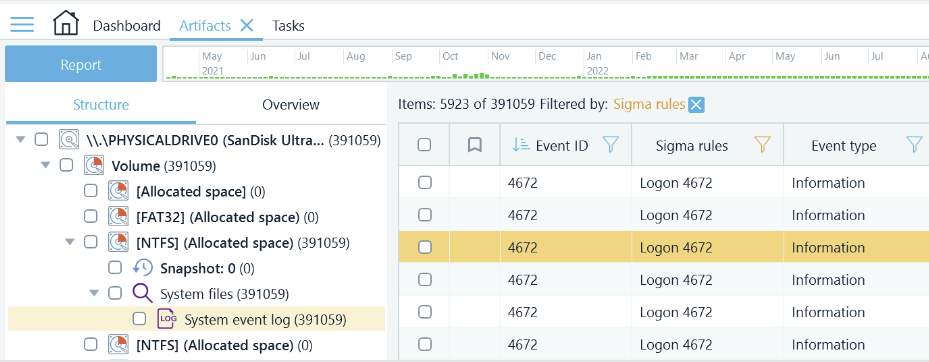The height and width of the screenshot is (362, 929).
Task: Close the Artifacts tab
Action: point(247,25)
